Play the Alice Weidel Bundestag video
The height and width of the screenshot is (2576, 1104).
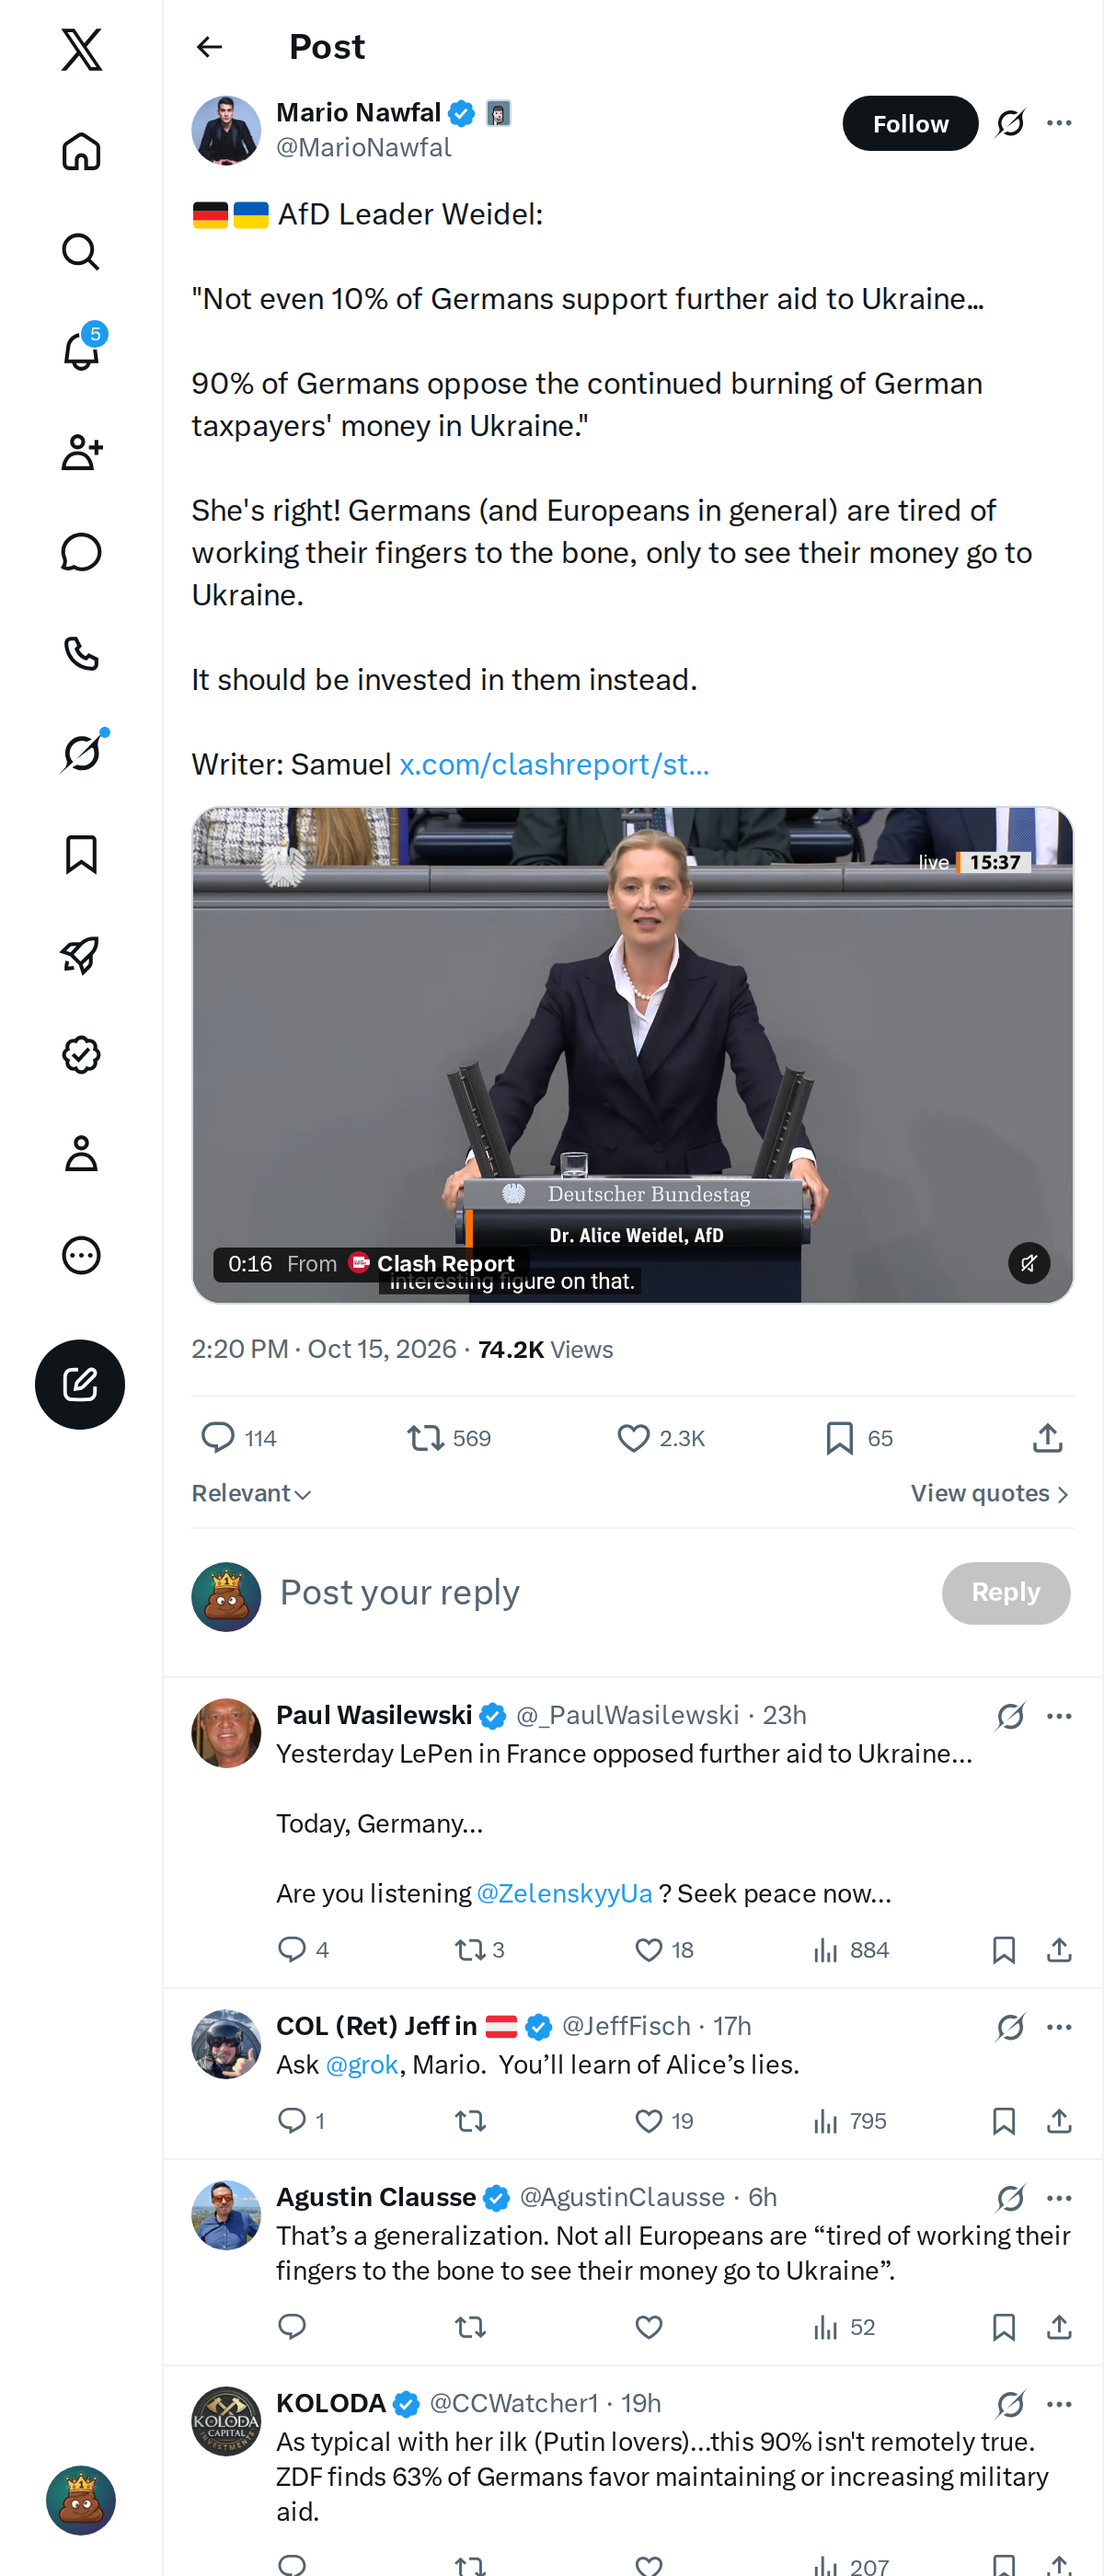[x=632, y=1055]
